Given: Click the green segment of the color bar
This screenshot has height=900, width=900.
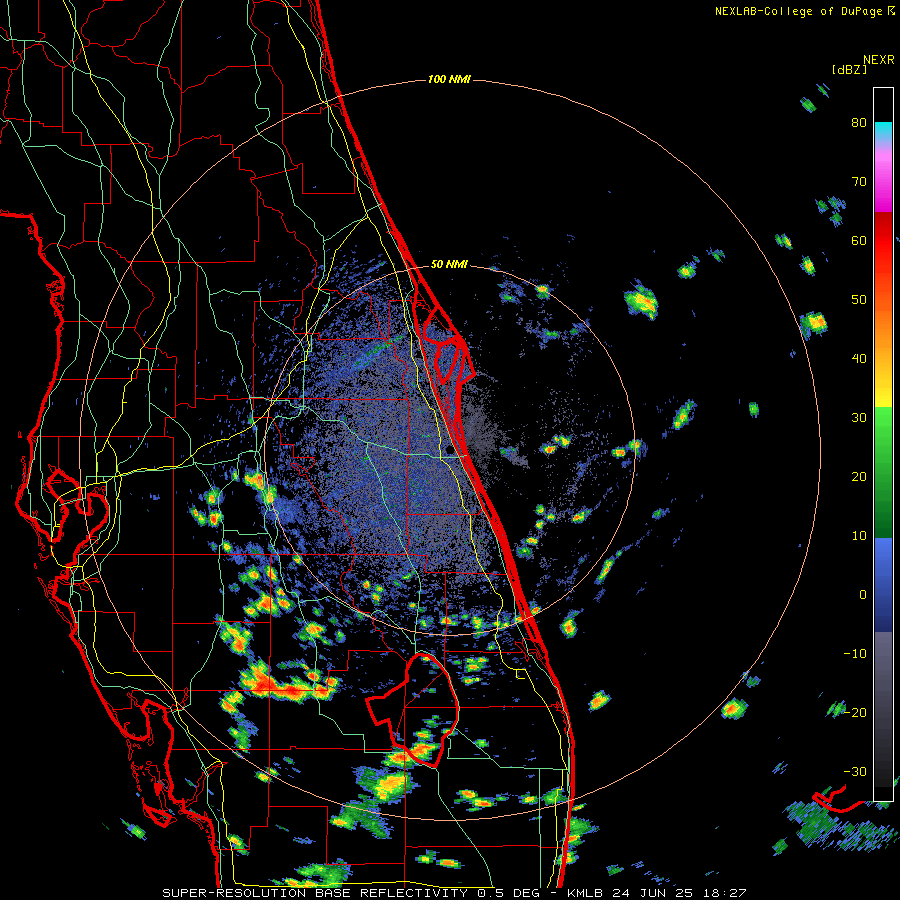Looking at the screenshot, I should pos(883,472).
